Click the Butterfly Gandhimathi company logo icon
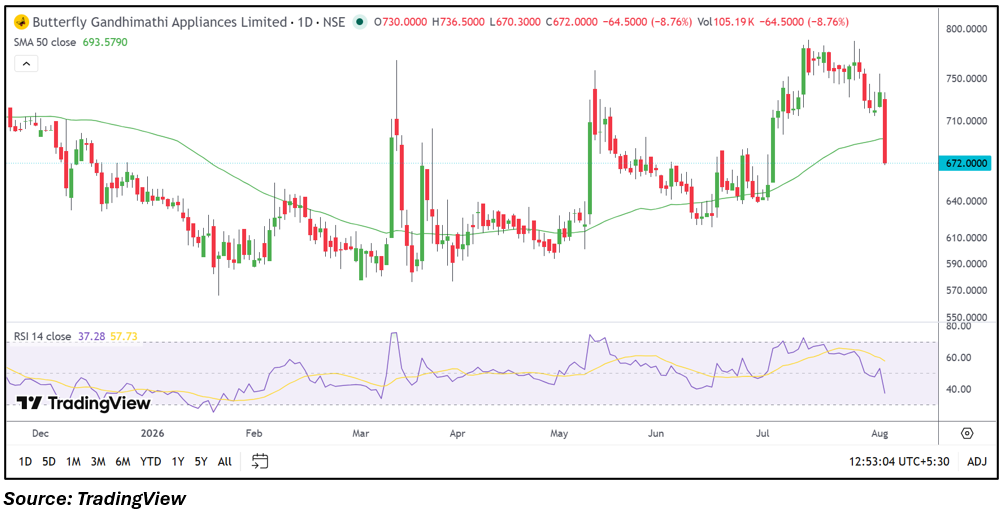Screen dimensions: 1004x512 (22, 22)
